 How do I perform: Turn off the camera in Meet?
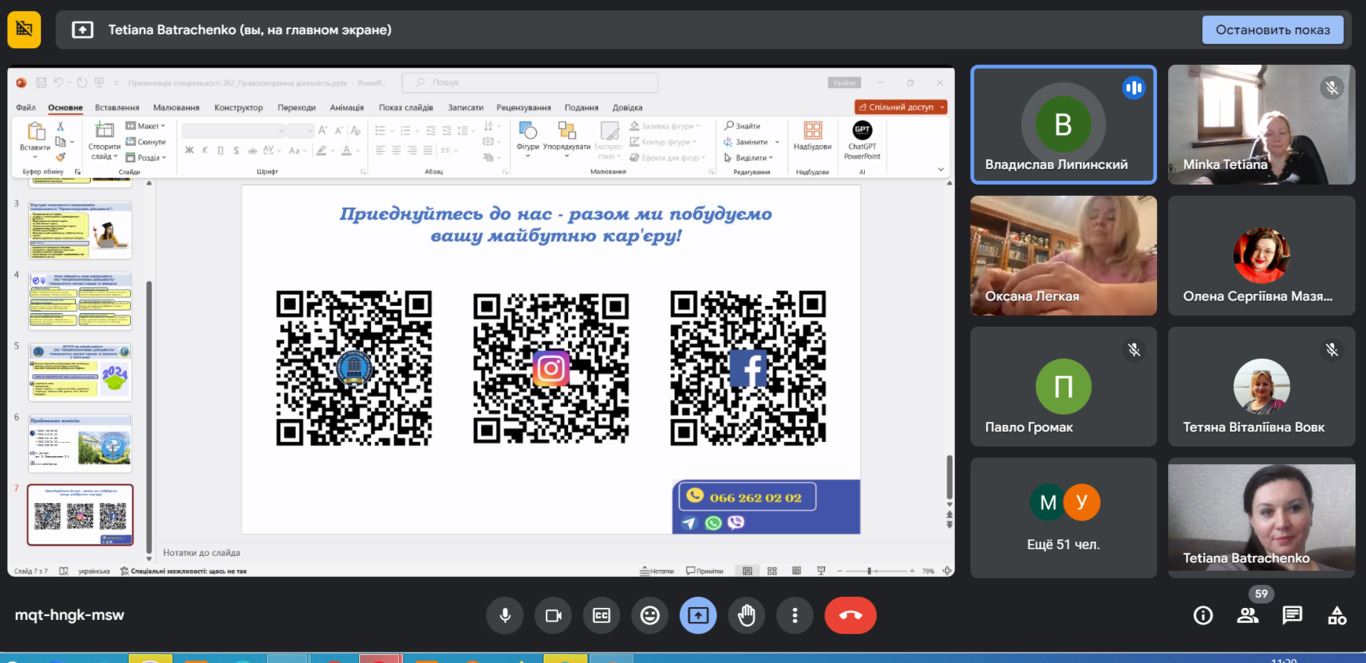553,616
